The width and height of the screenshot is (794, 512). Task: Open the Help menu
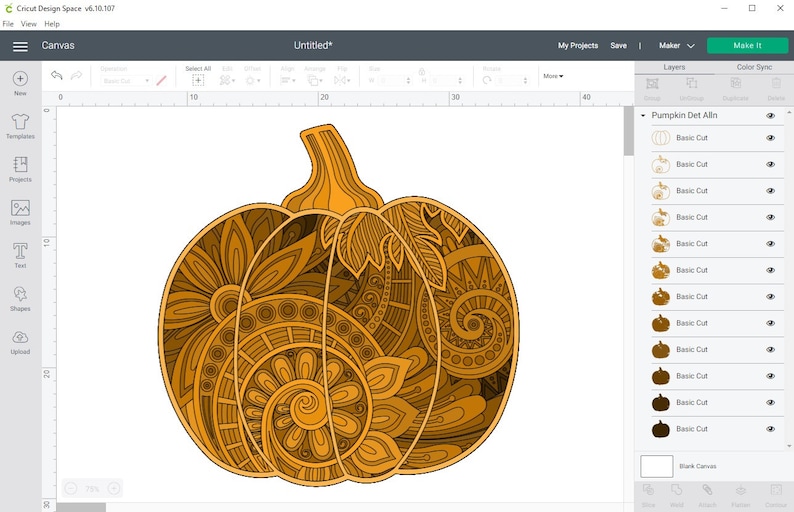click(52, 24)
